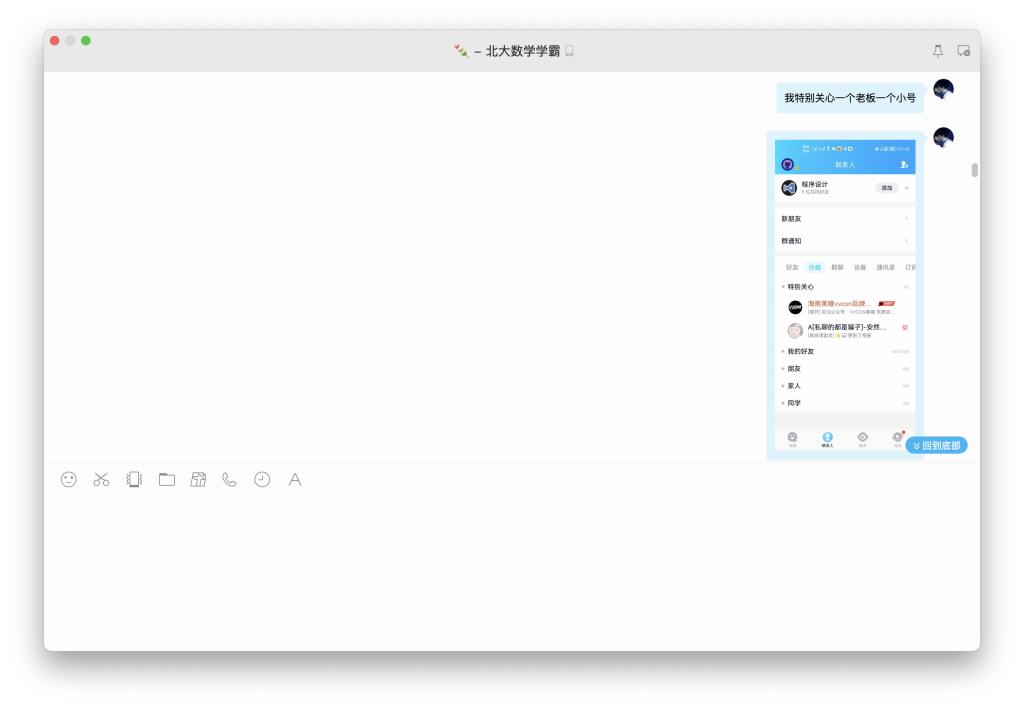Open the emoji picker

67,480
